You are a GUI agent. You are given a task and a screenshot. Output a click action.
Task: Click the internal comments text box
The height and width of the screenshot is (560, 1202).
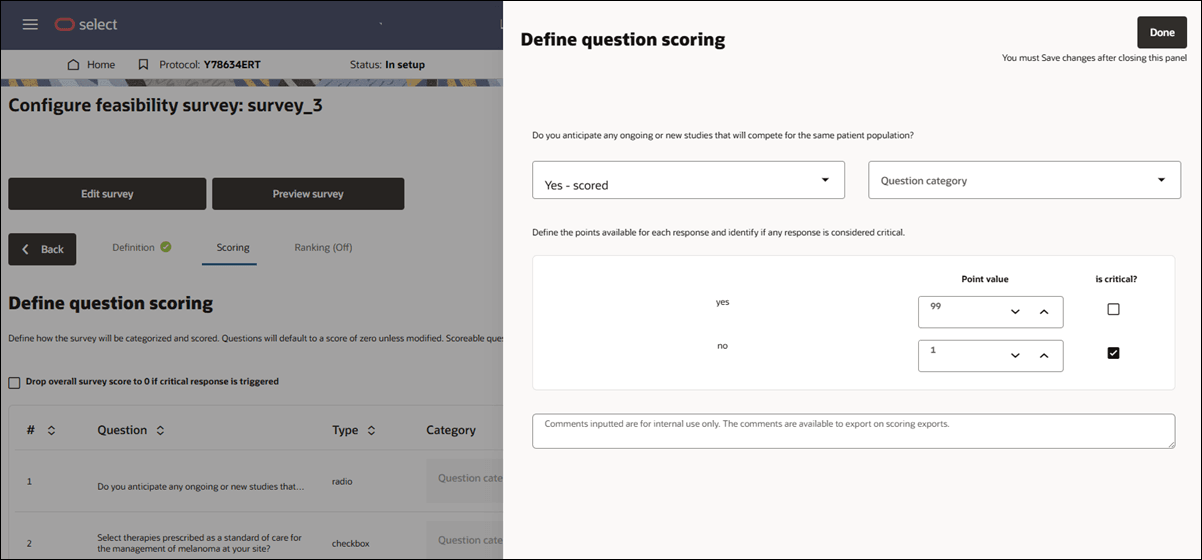click(x=853, y=431)
